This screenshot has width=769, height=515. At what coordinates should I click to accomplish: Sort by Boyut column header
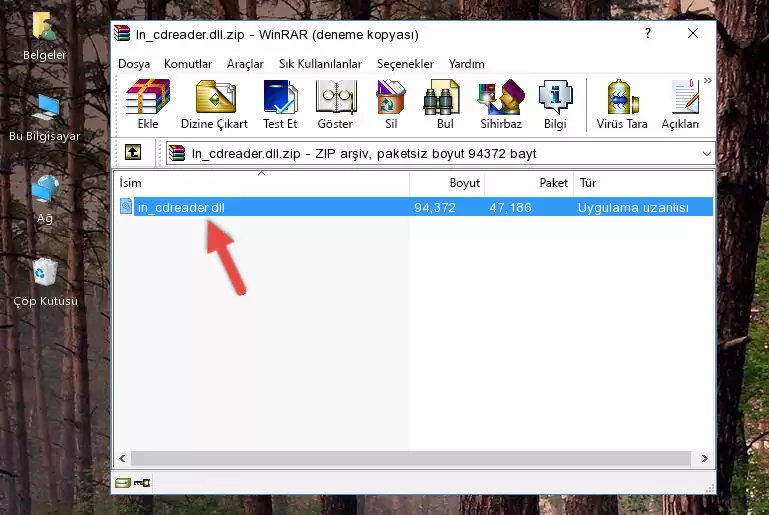447,183
